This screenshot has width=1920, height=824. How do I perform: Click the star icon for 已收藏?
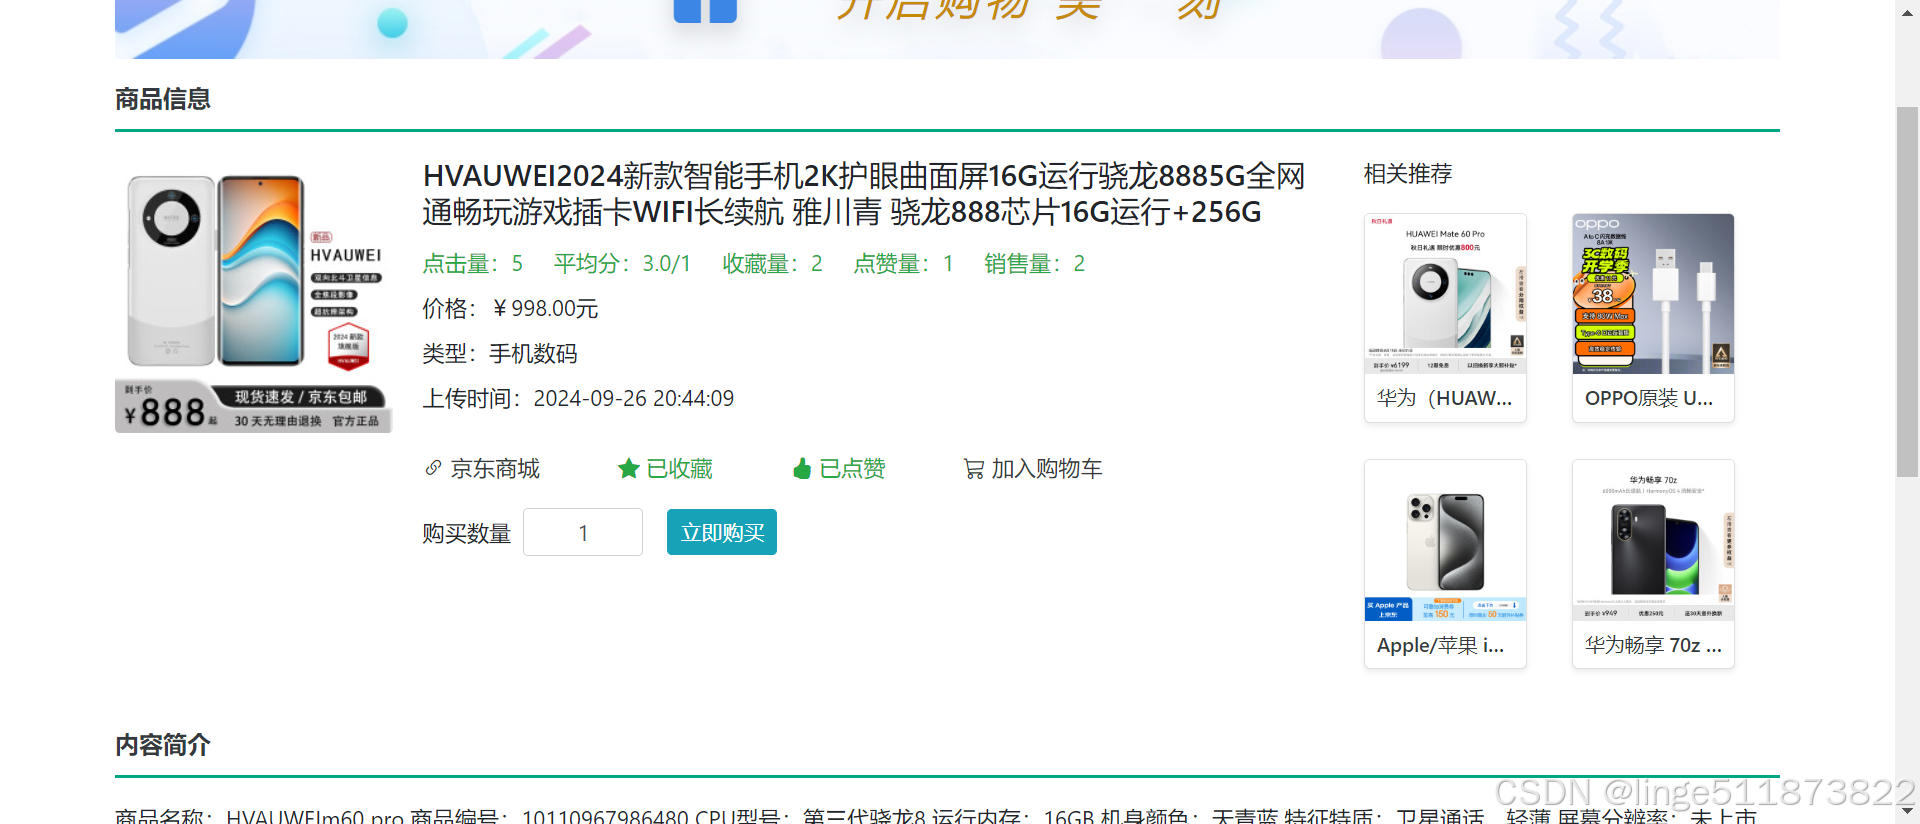click(x=628, y=468)
